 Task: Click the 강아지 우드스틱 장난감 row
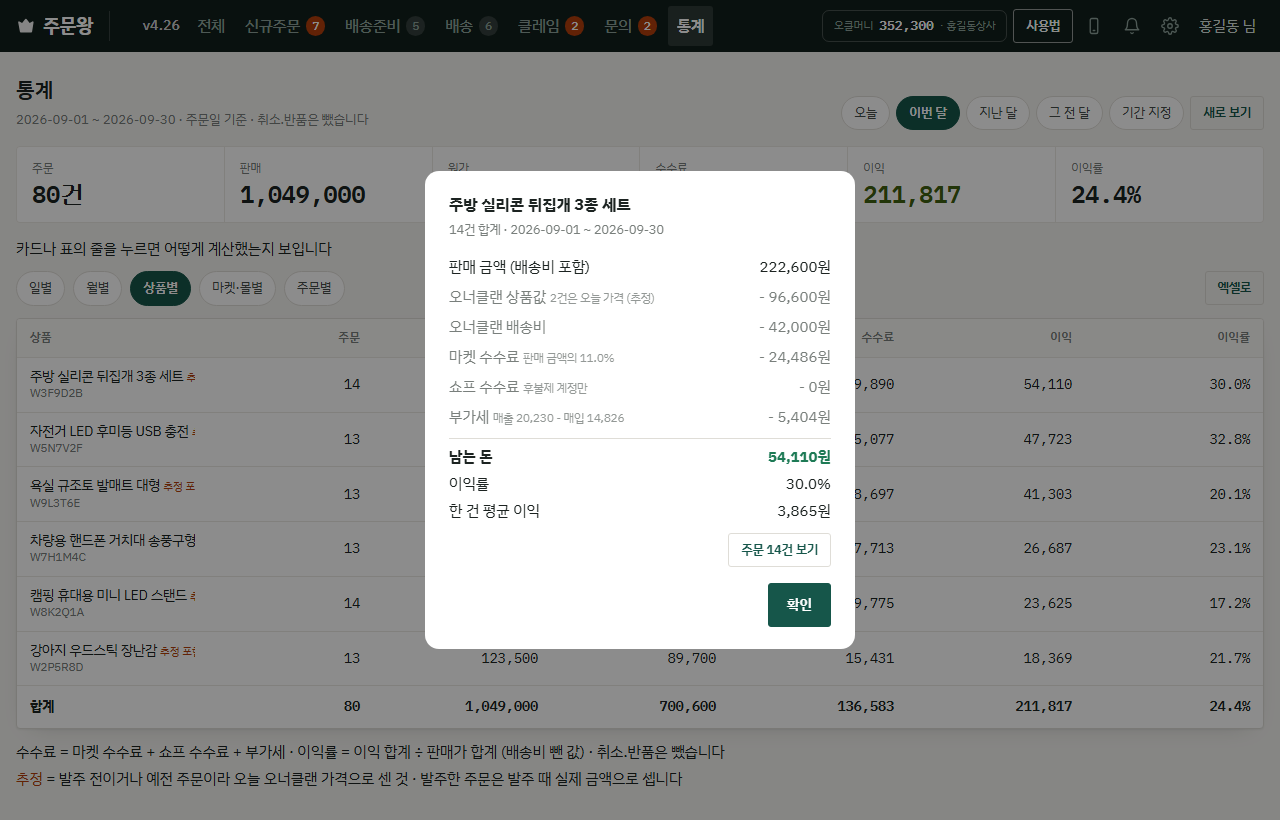[640, 658]
